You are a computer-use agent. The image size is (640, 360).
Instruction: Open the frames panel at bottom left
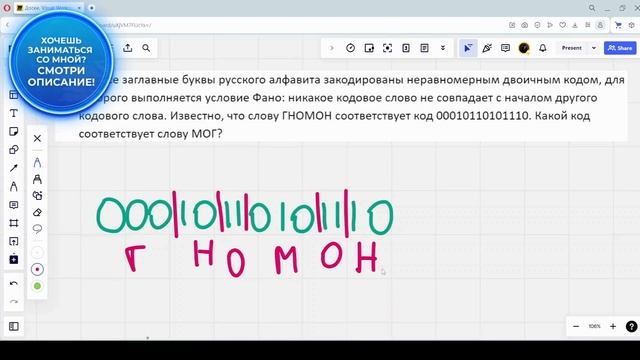click(x=13, y=327)
